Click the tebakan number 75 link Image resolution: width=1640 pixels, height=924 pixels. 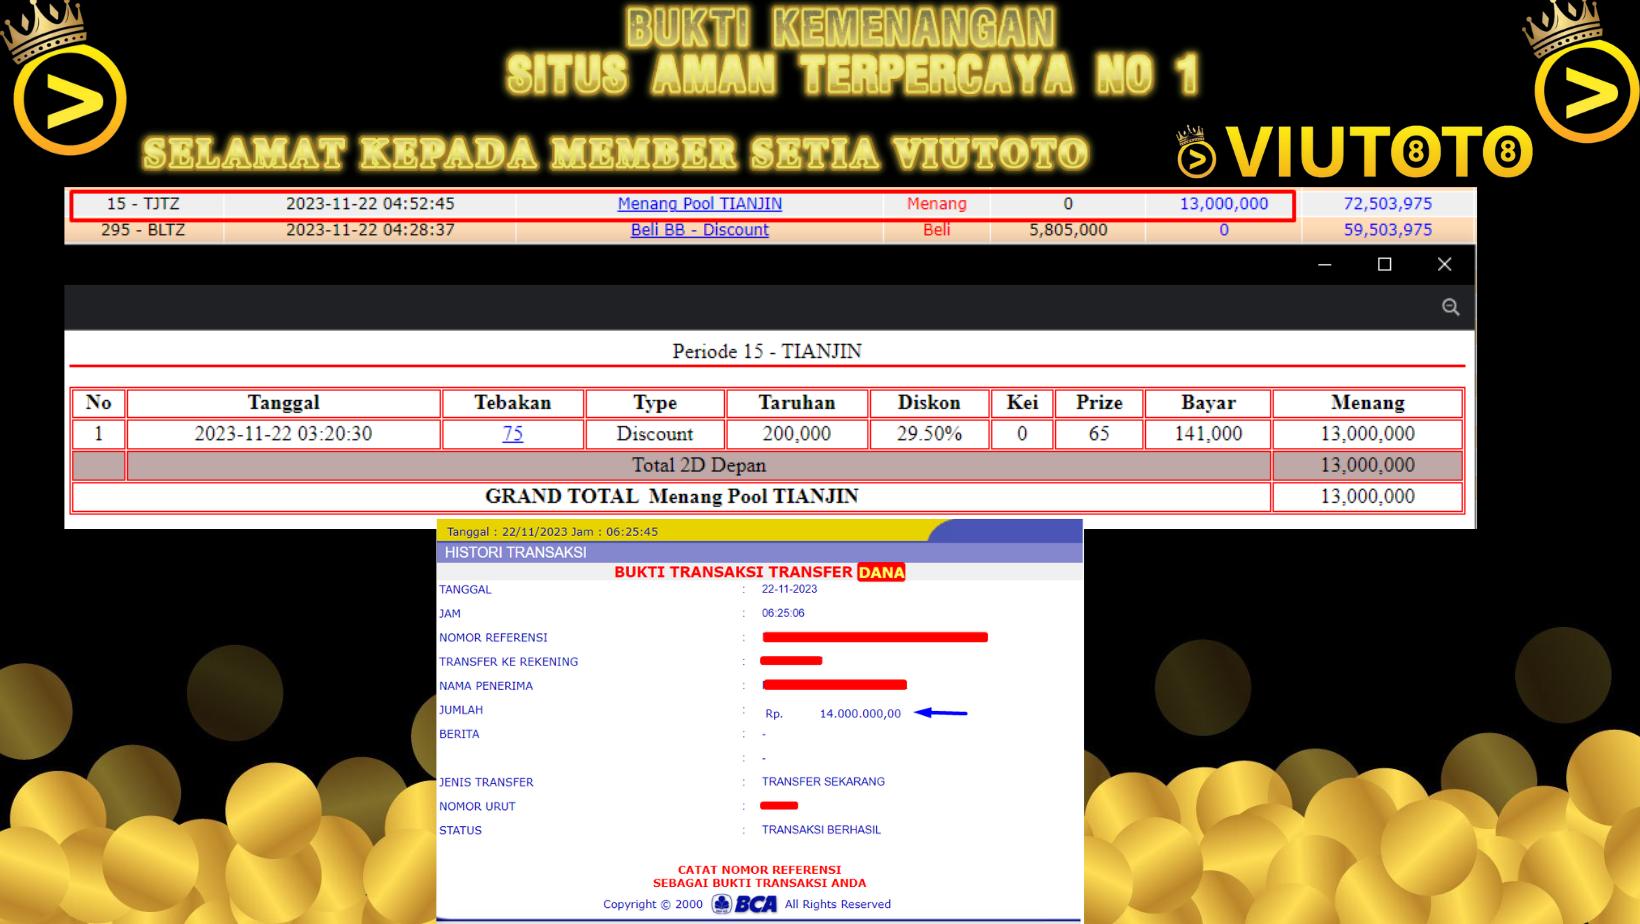(x=512, y=434)
